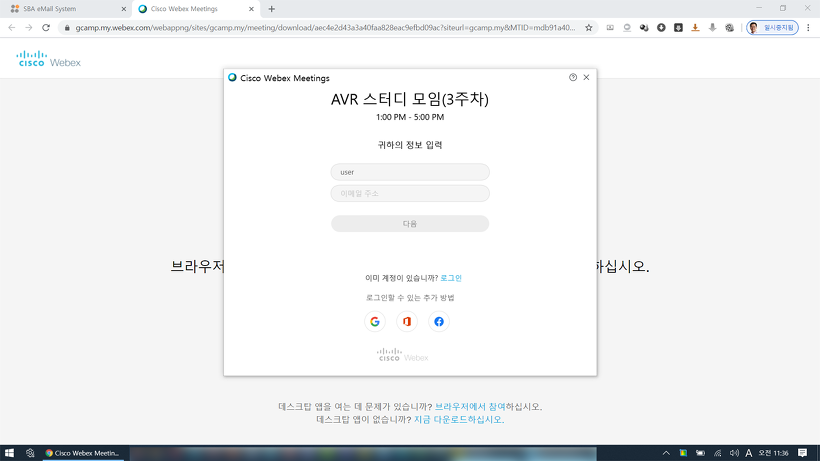Bookmark this page with the star icon
Screen dimensions: 820x461
[x=589, y=28]
